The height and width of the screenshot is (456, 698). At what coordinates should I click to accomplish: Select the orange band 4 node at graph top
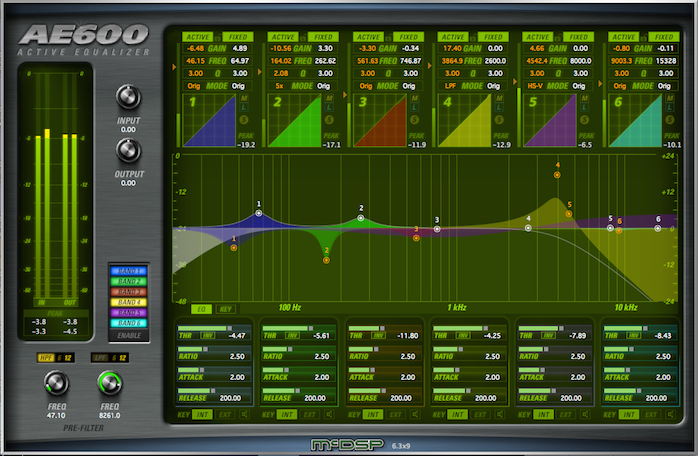coord(557,175)
